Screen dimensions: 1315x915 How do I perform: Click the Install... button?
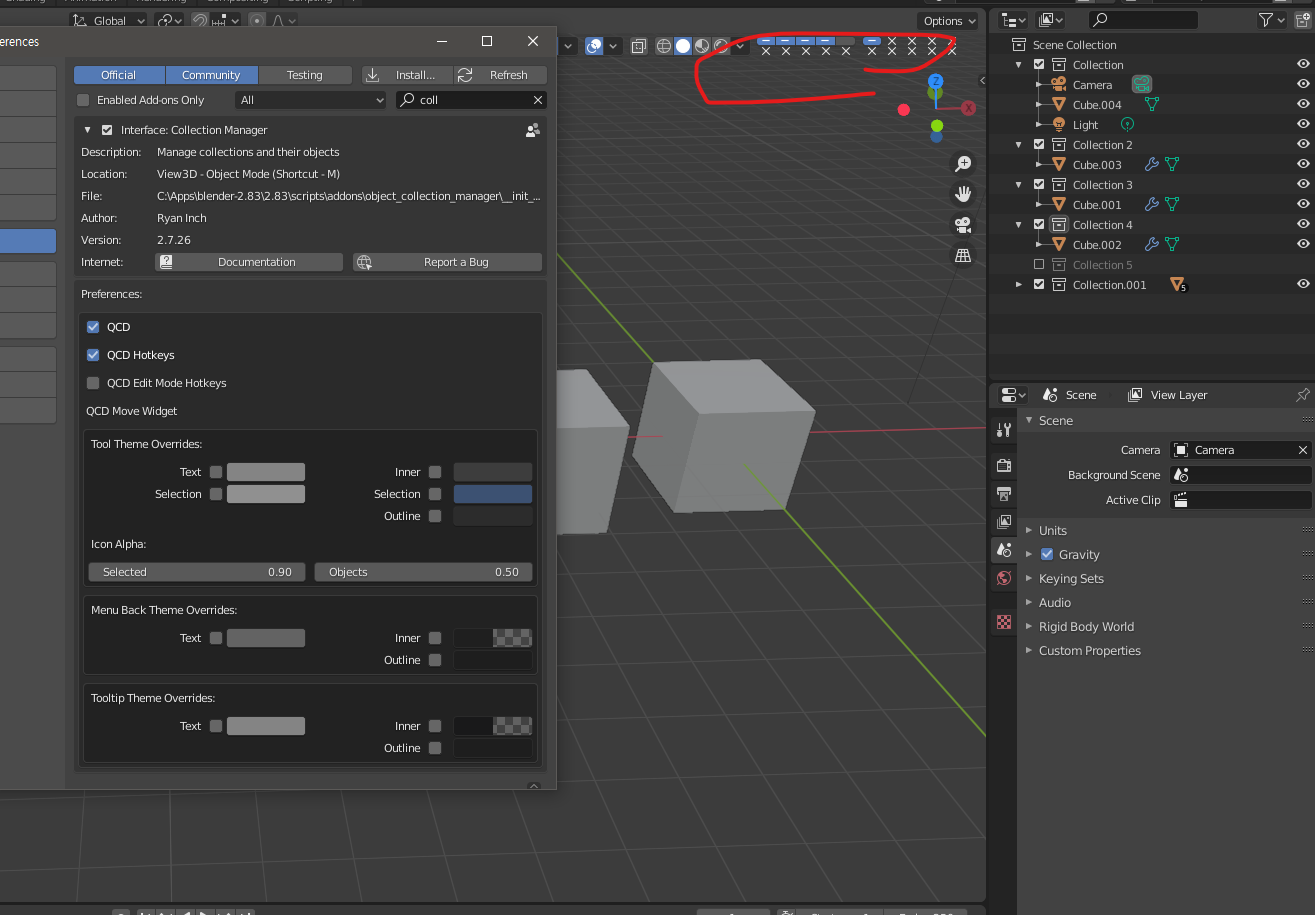tap(407, 75)
